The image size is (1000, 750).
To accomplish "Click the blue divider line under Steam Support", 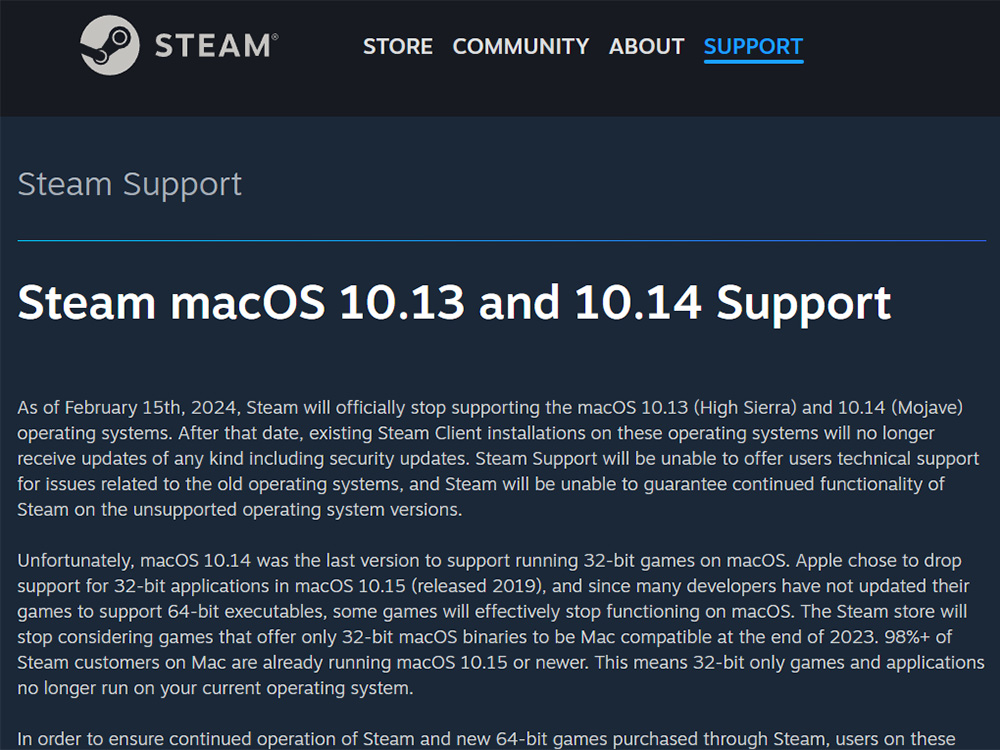I will (x=501, y=241).
